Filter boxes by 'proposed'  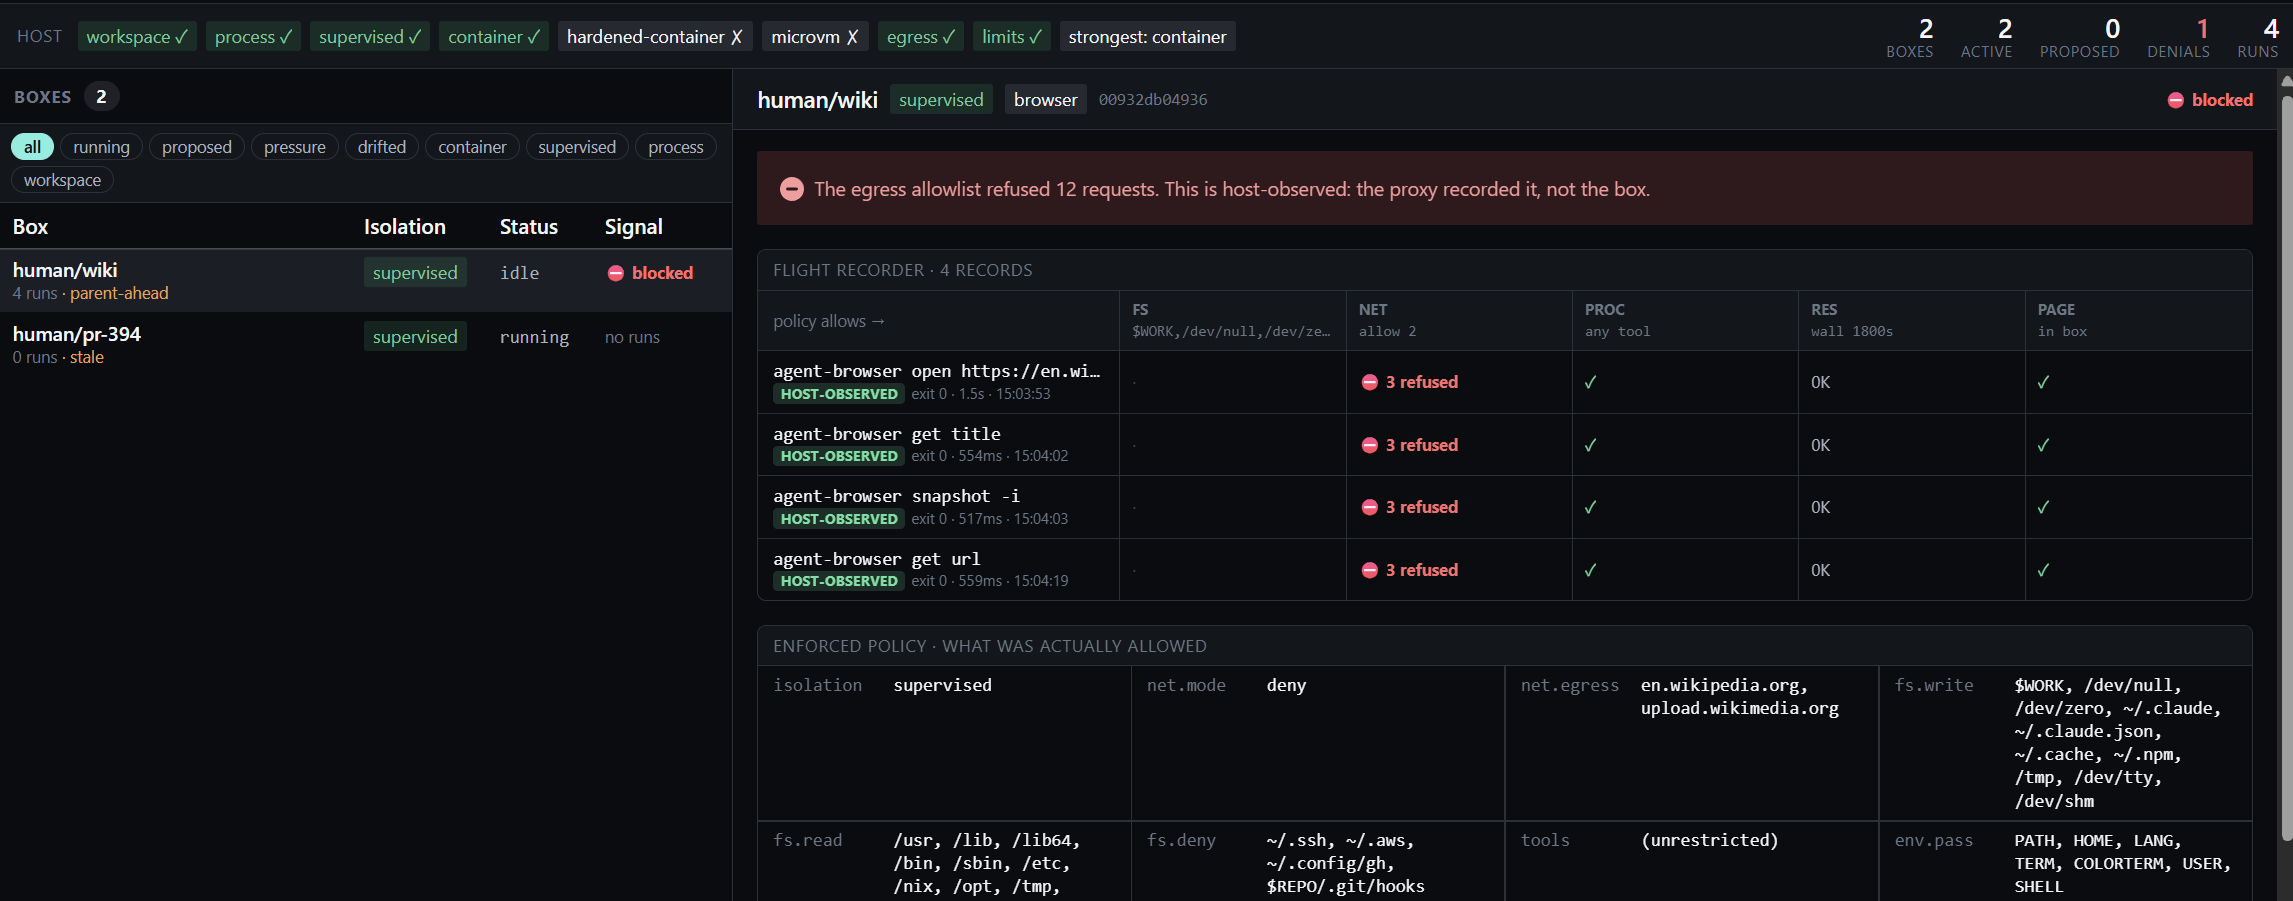[x=197, y=147]
